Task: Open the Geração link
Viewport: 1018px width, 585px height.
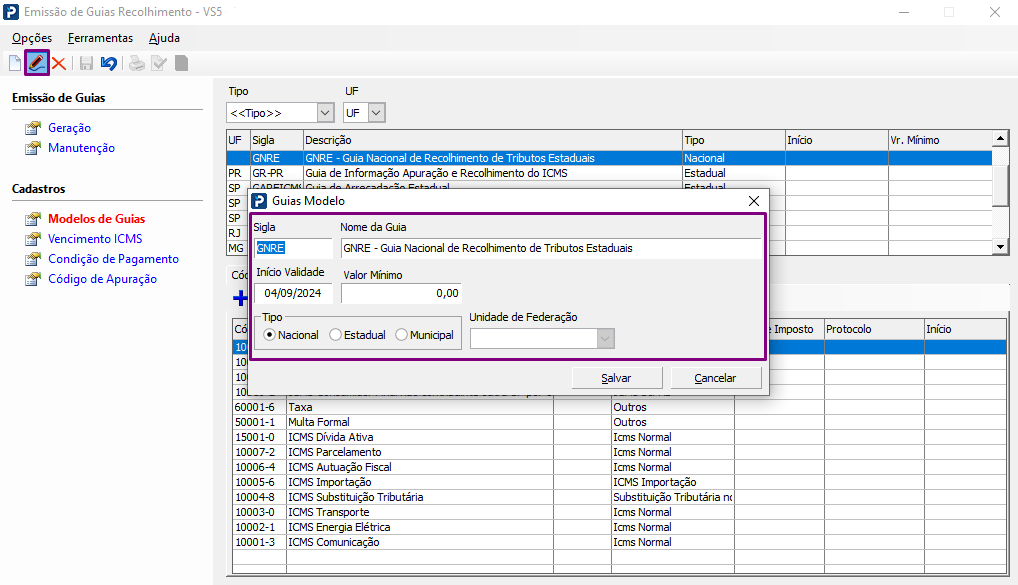Action: [69, 128]
